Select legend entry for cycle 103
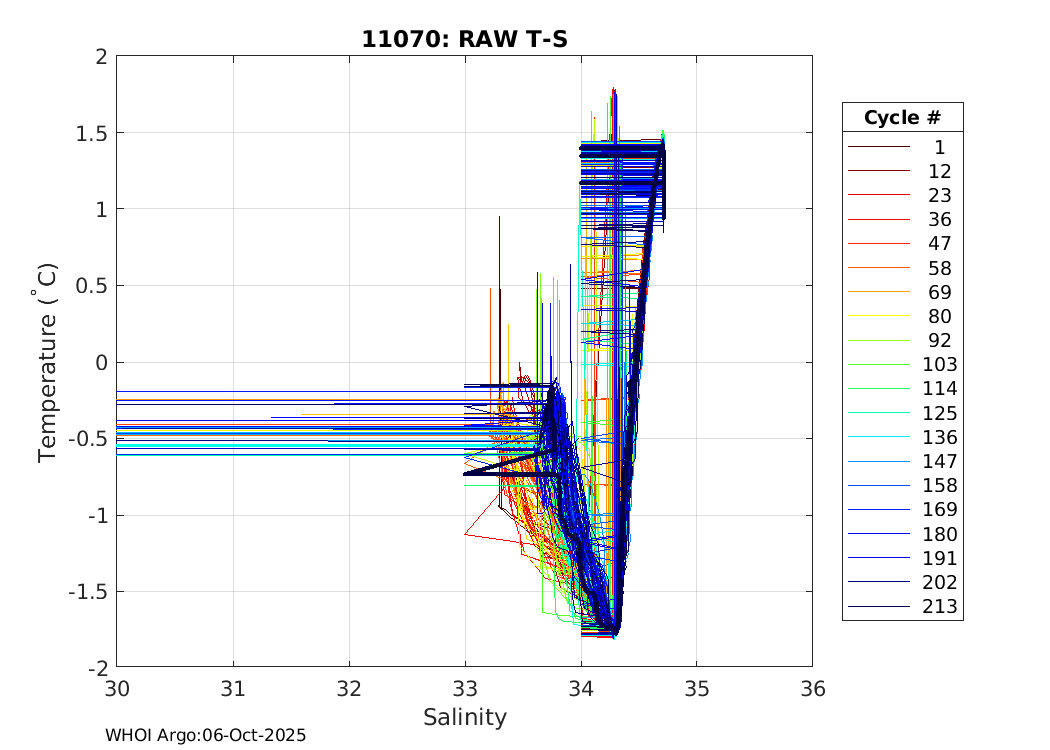Image resolution: width=1050 pixels, height=750 pixels. click(x=939, y=365)
